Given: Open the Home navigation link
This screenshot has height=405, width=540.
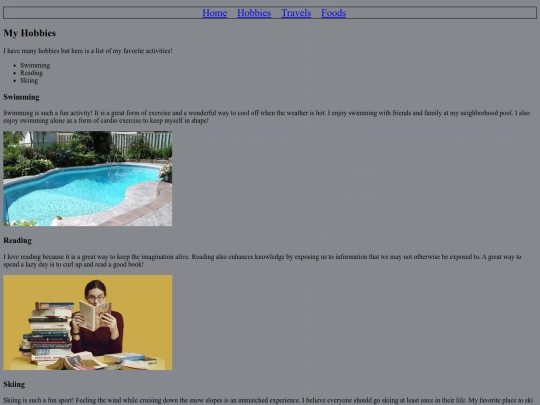Looking at the screenshot, I should click(215, 13).
